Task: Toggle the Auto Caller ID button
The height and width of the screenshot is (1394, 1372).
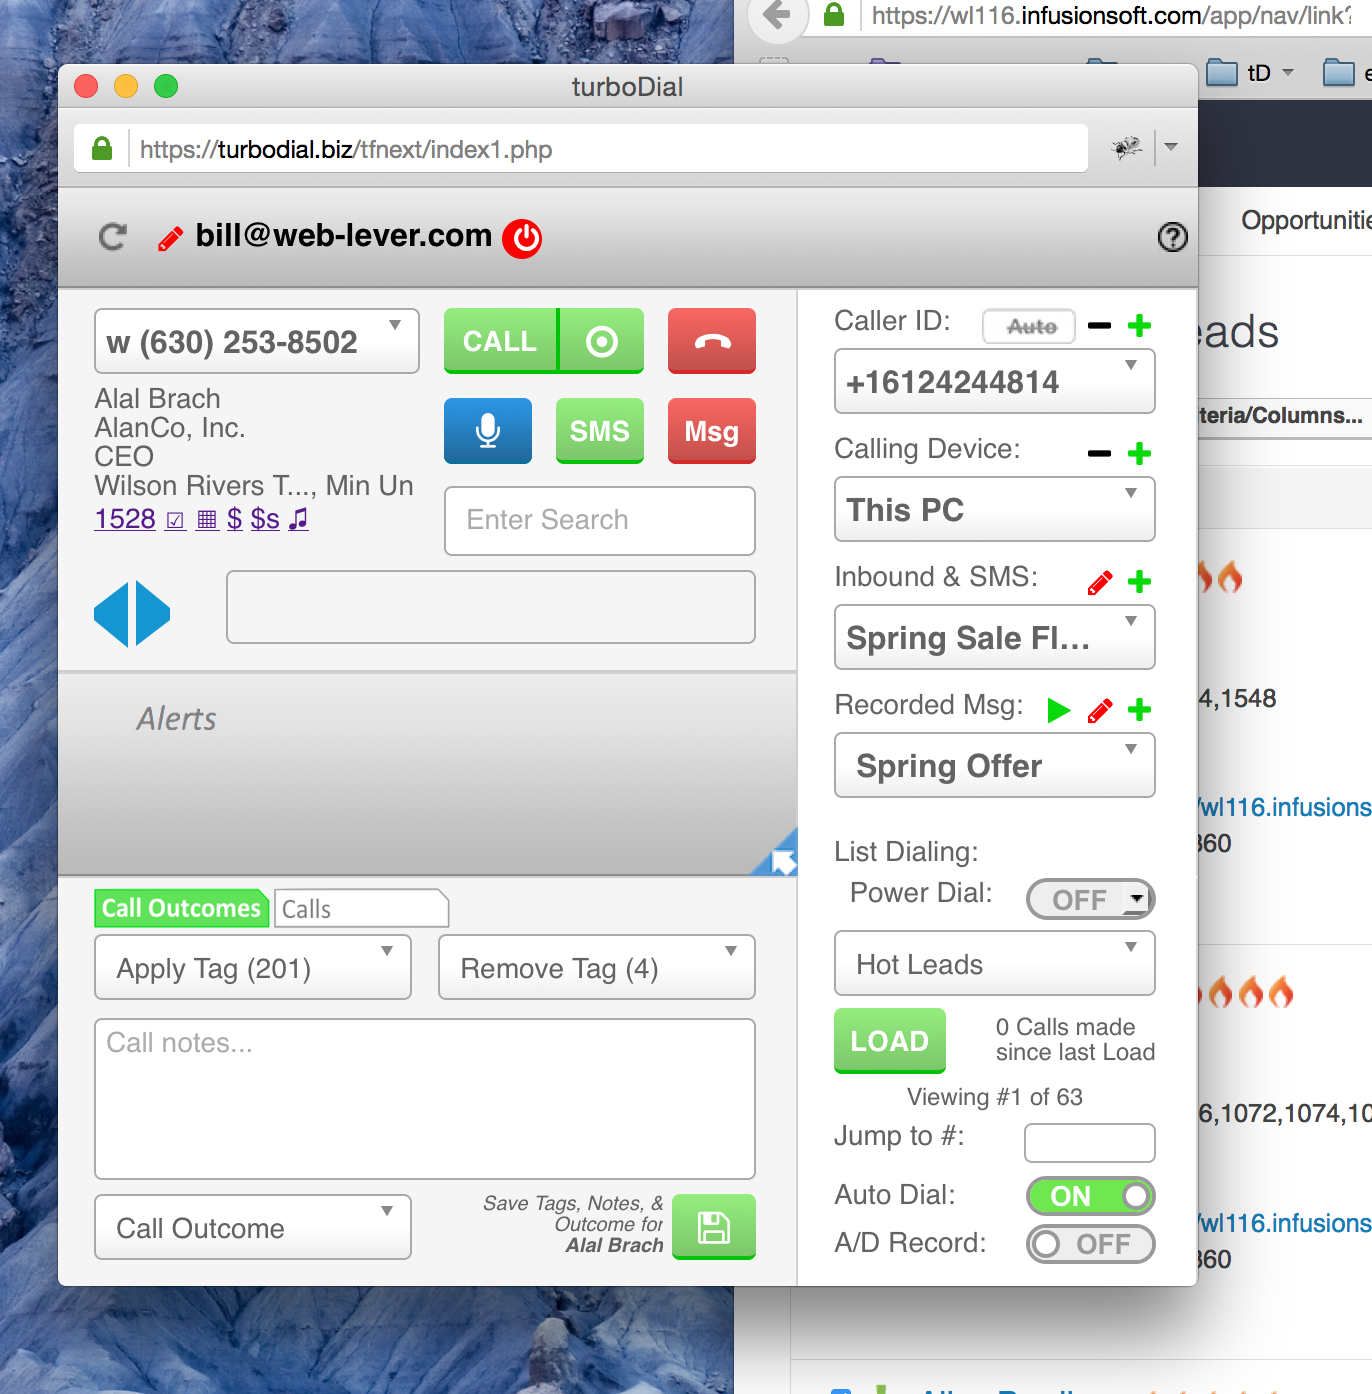Action: [x=1030, y=326]
